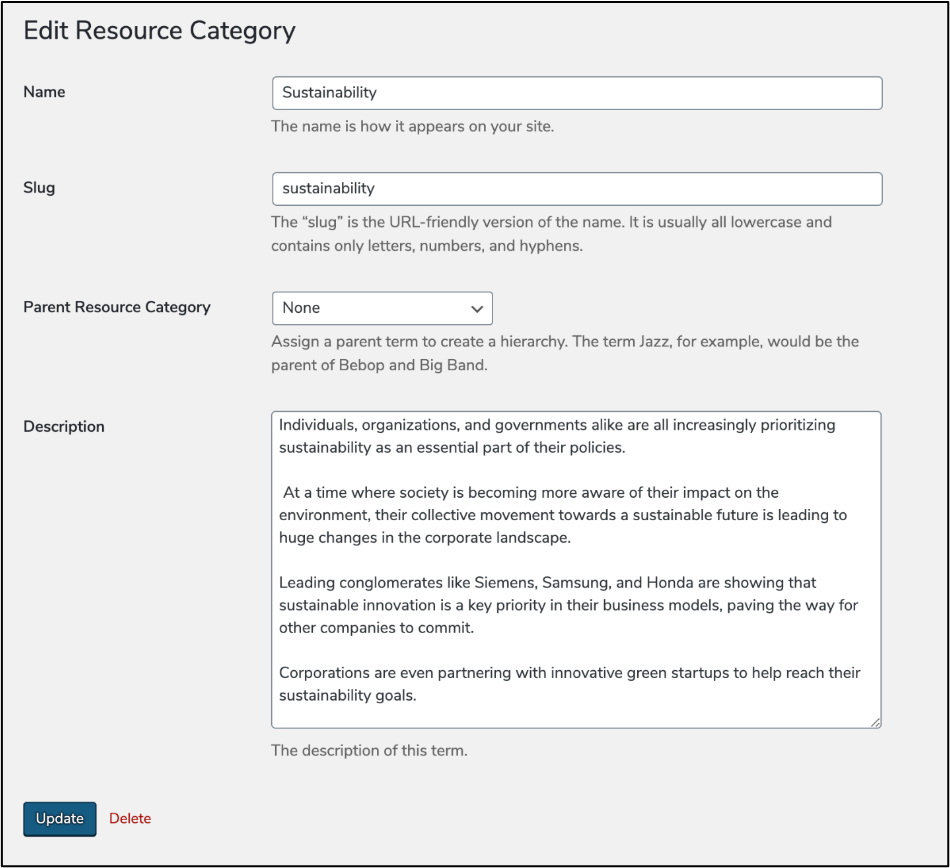Click the chevron arrow in the None dropdown
Image resolution: width=950 pixels, height=868 pixels.
click(x=476, y=308)
